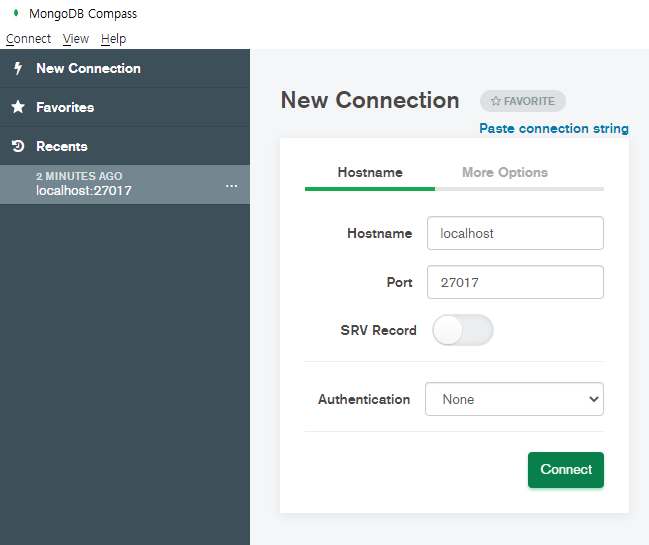
Task: Open the Connect menu
Action: (x=28, y=38)
